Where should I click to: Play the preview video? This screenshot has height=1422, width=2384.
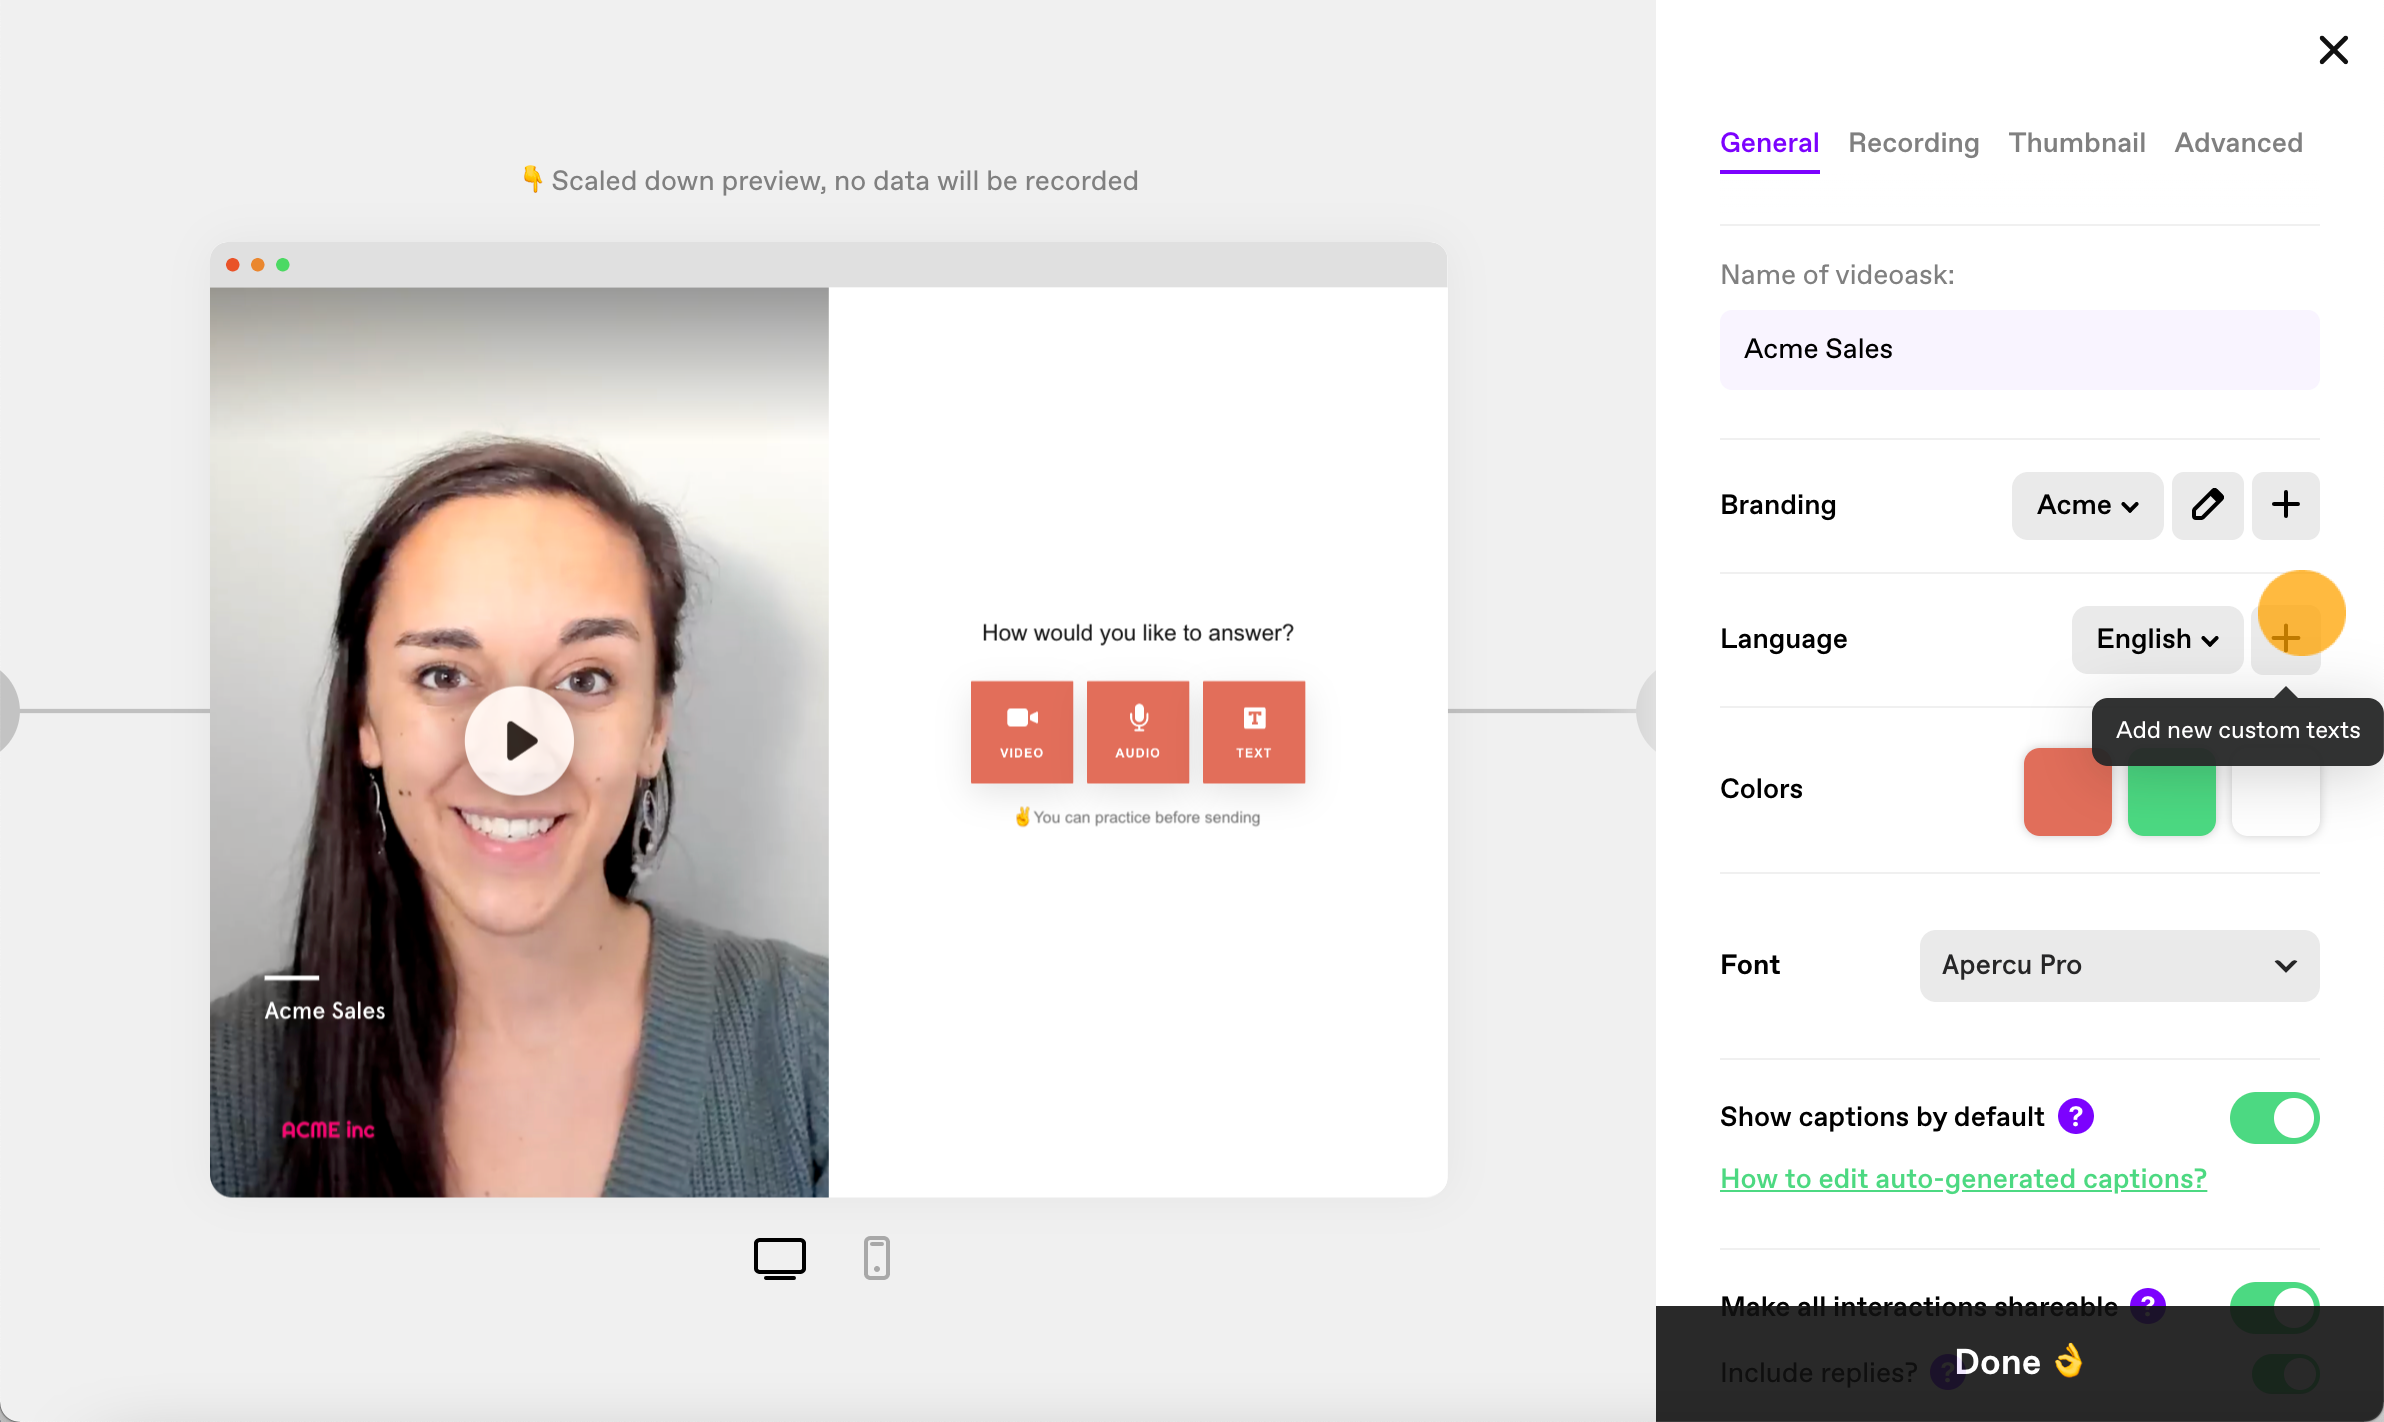pyautogui.click(x=519, y=741)
